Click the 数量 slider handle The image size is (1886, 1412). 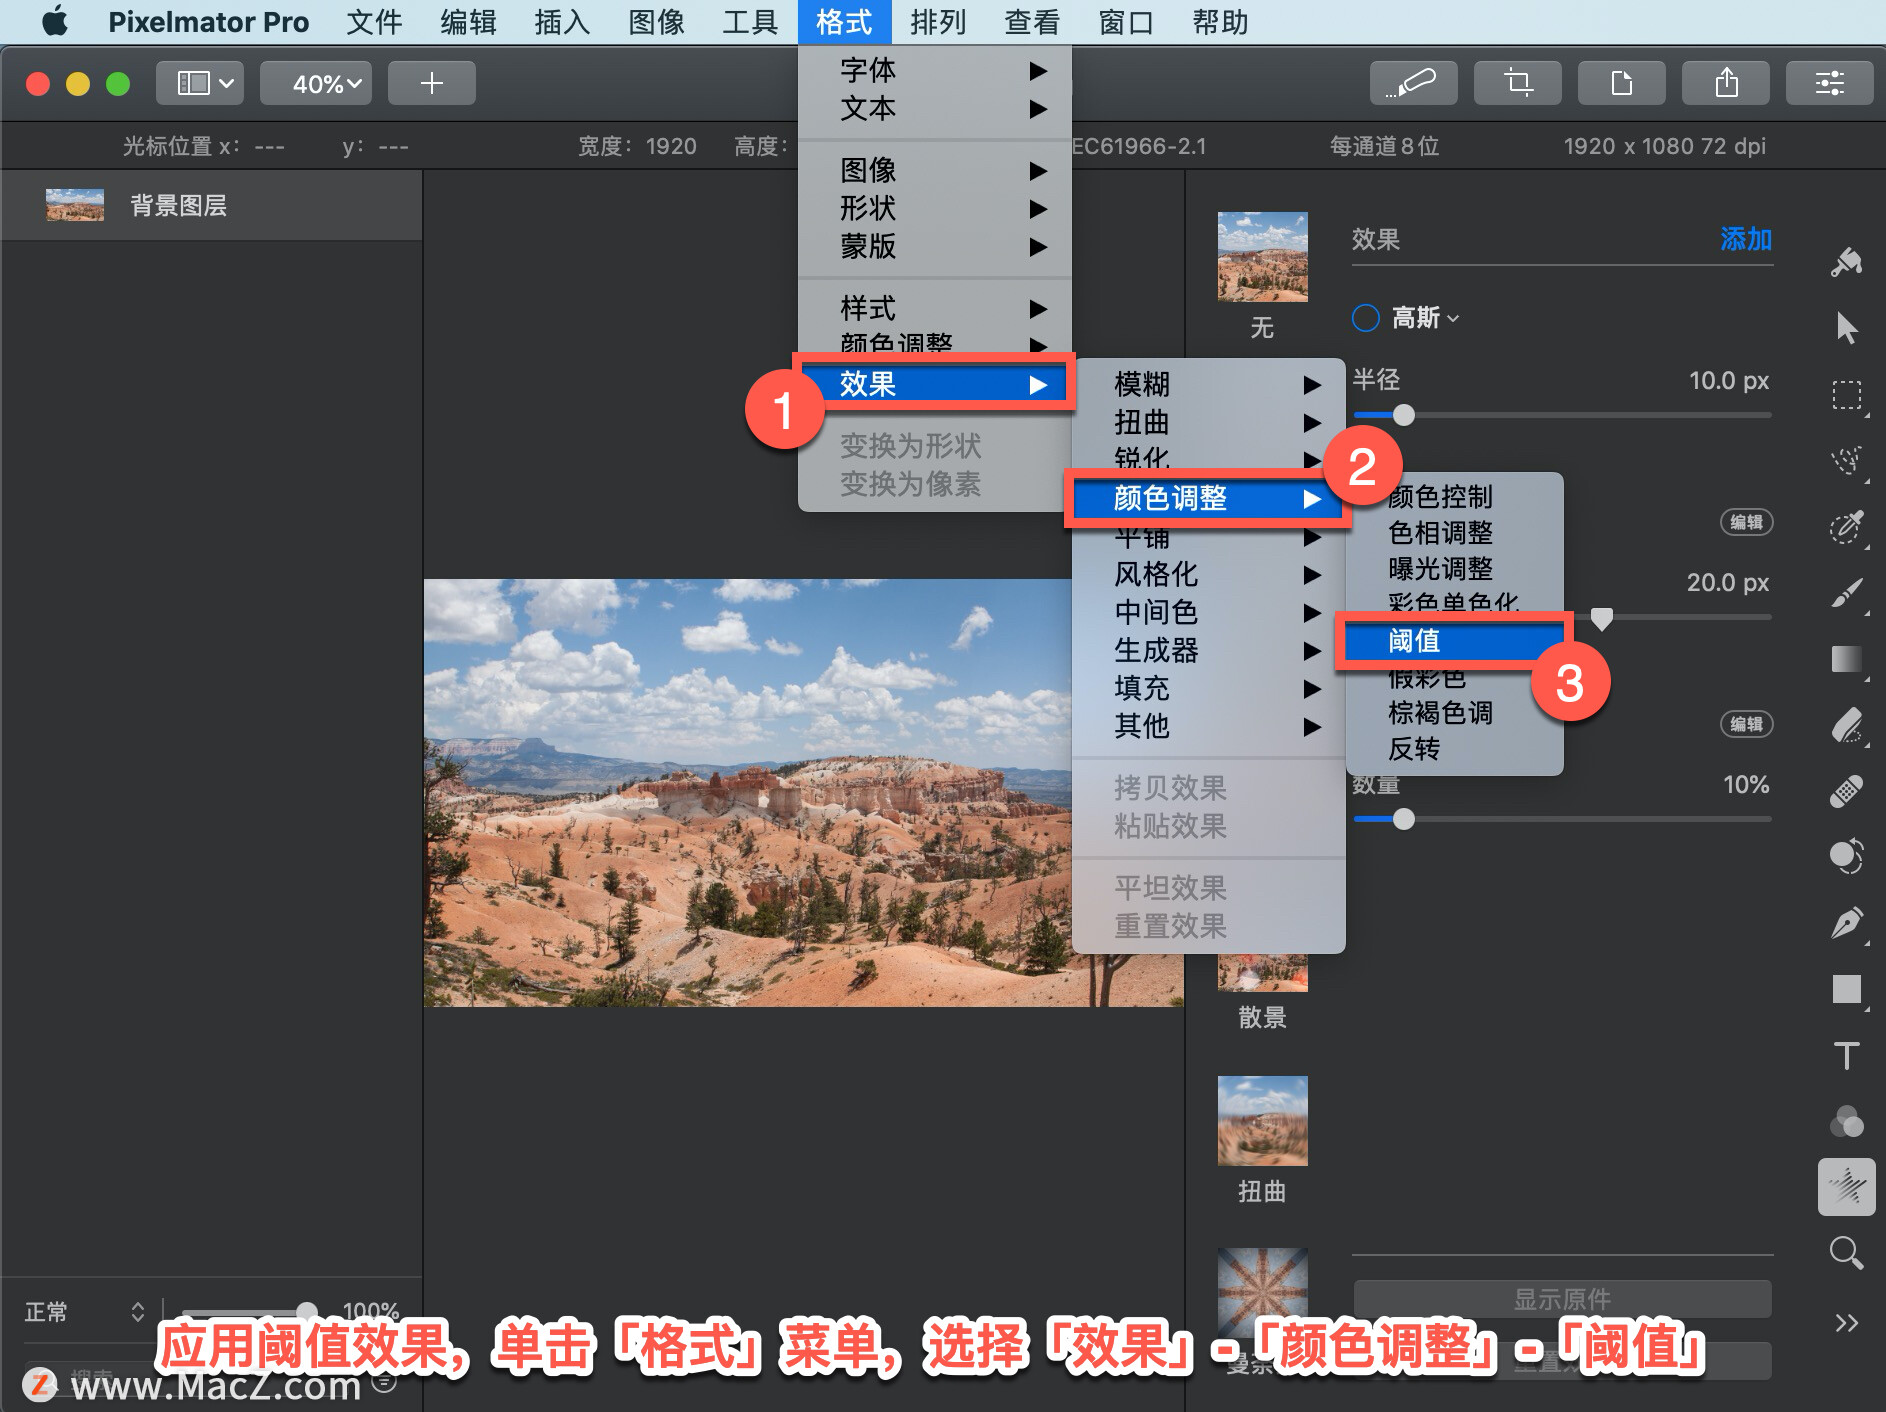point(1404,819)
